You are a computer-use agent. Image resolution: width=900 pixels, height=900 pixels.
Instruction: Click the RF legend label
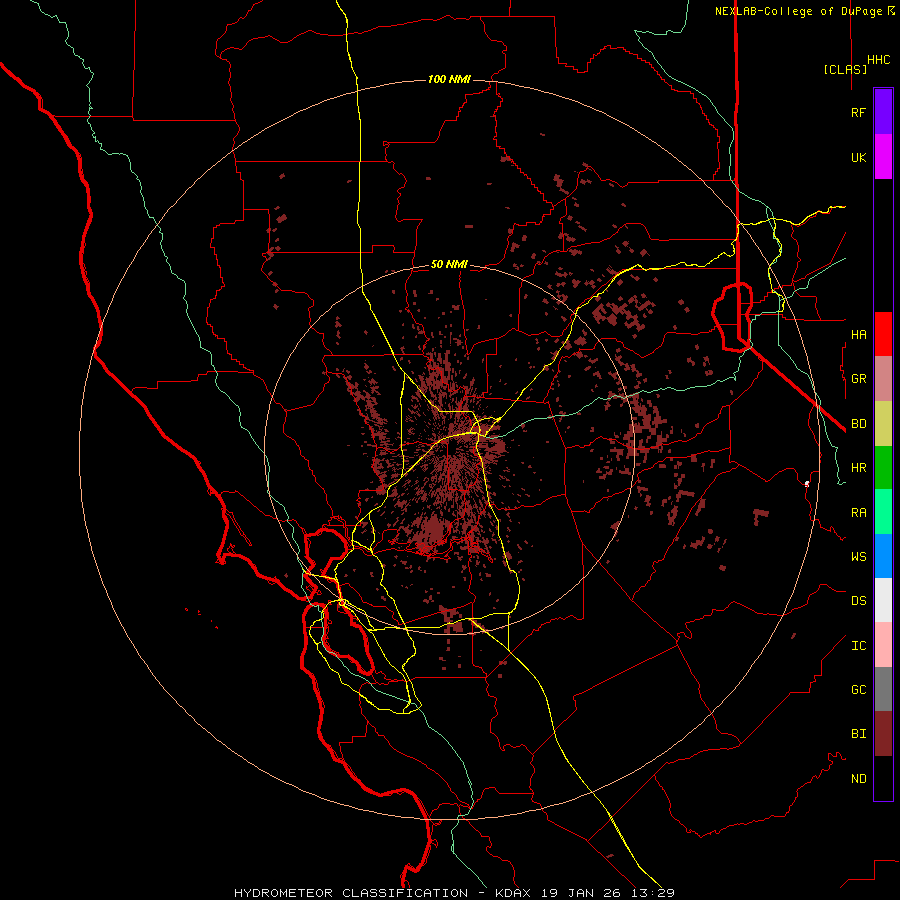pos(858,112)
